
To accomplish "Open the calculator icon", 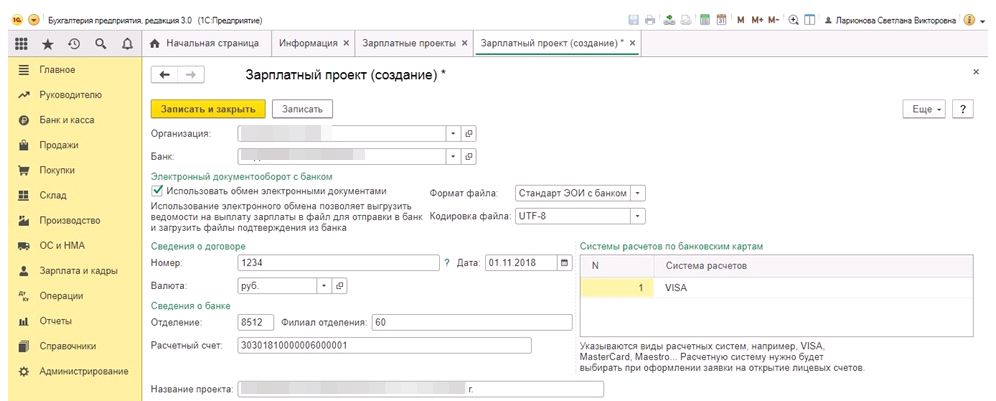I will point(704,20).
